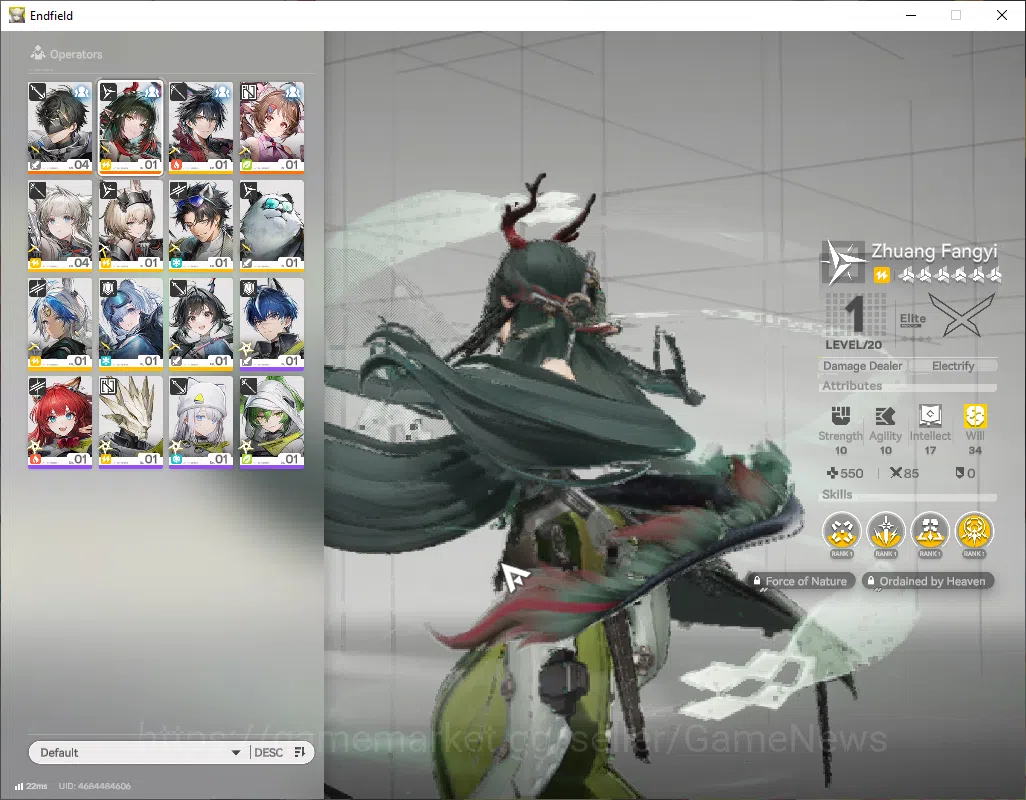The width and height of the screenshot is (1026, 800).
Task: Click the Intellect value 17
Action: [x=930, y=450]
